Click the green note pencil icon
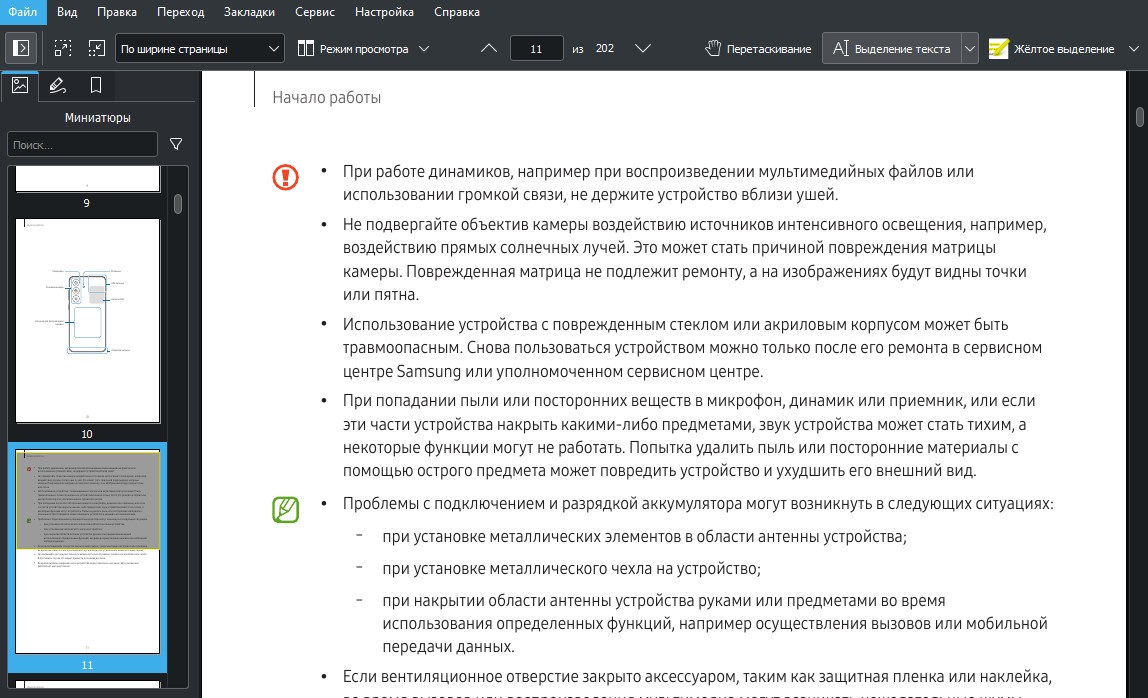 (x=286, y=509)
